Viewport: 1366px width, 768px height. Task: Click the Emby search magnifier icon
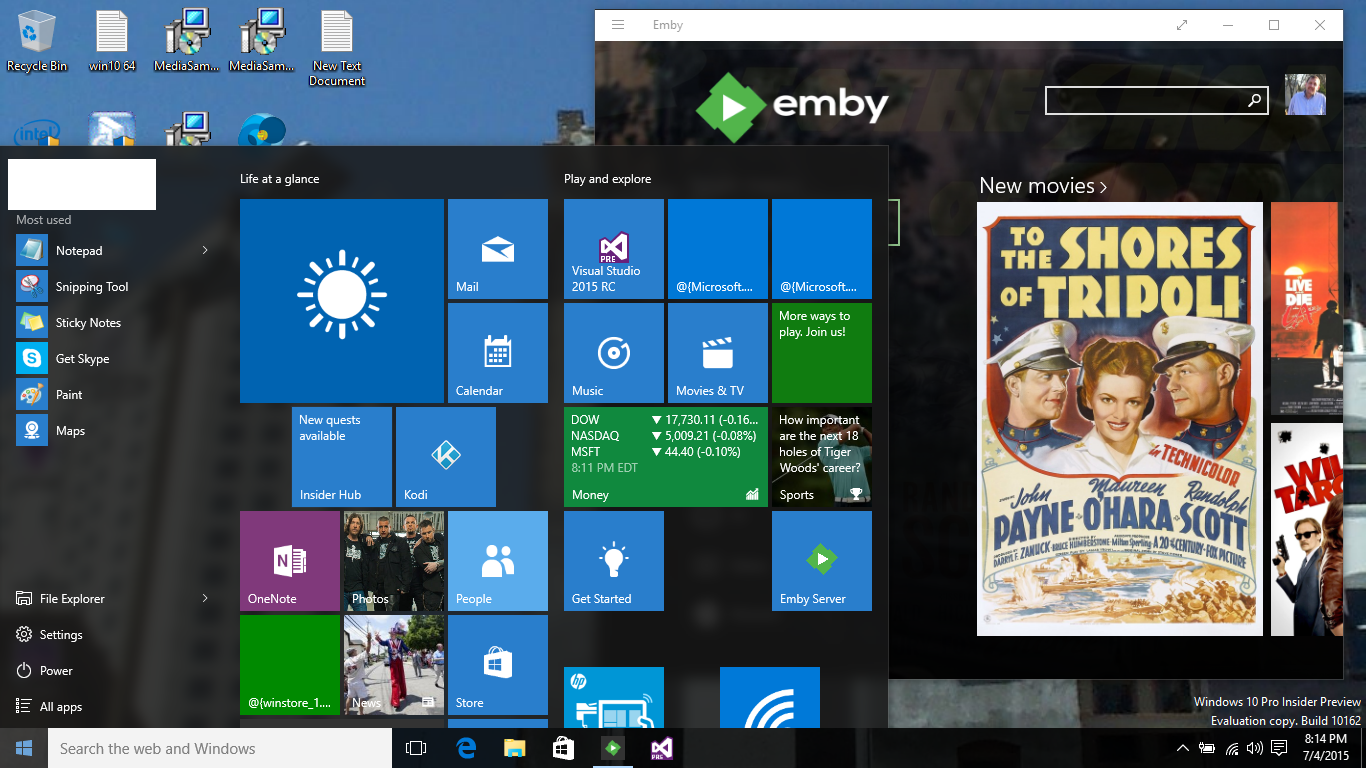[1254, 100]
